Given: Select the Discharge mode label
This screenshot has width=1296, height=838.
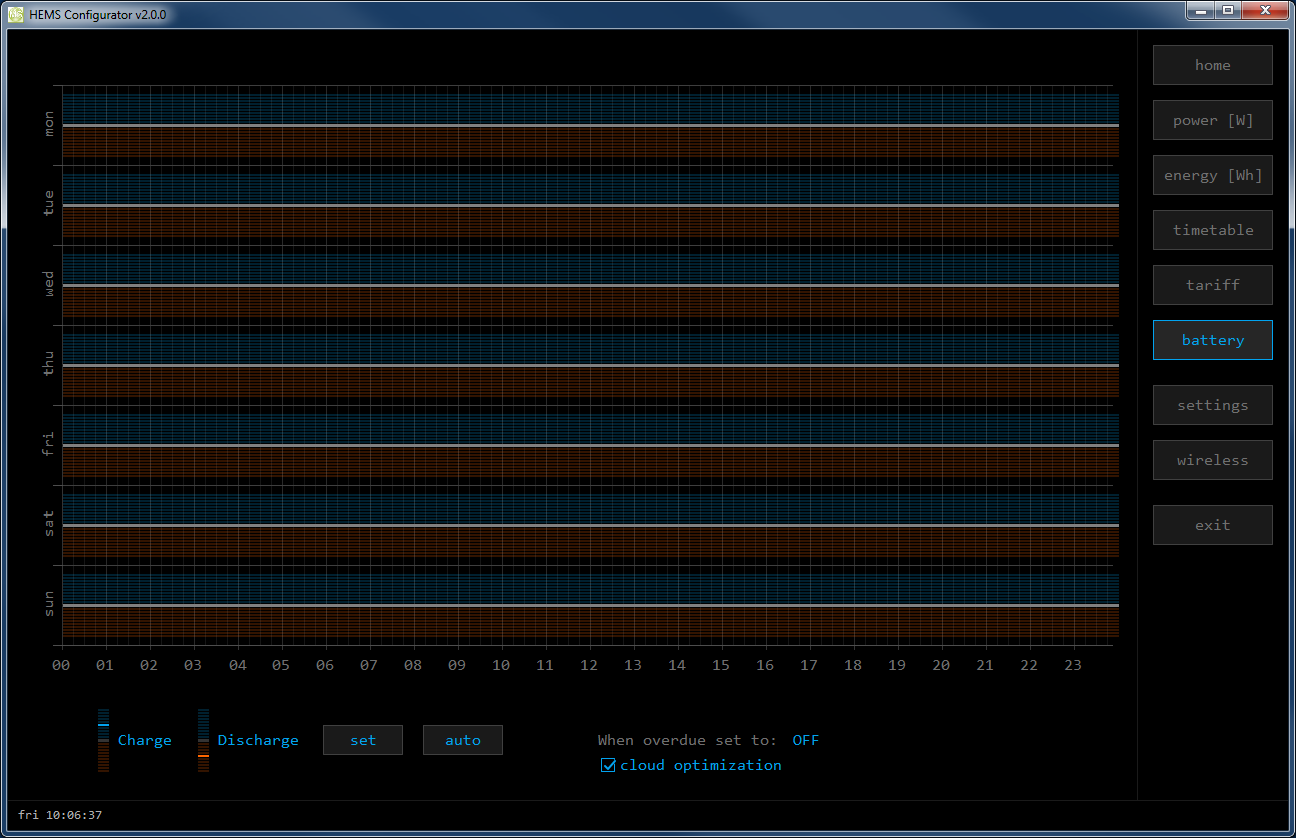Looking at the screenshot, I should [x=258, y=740].
